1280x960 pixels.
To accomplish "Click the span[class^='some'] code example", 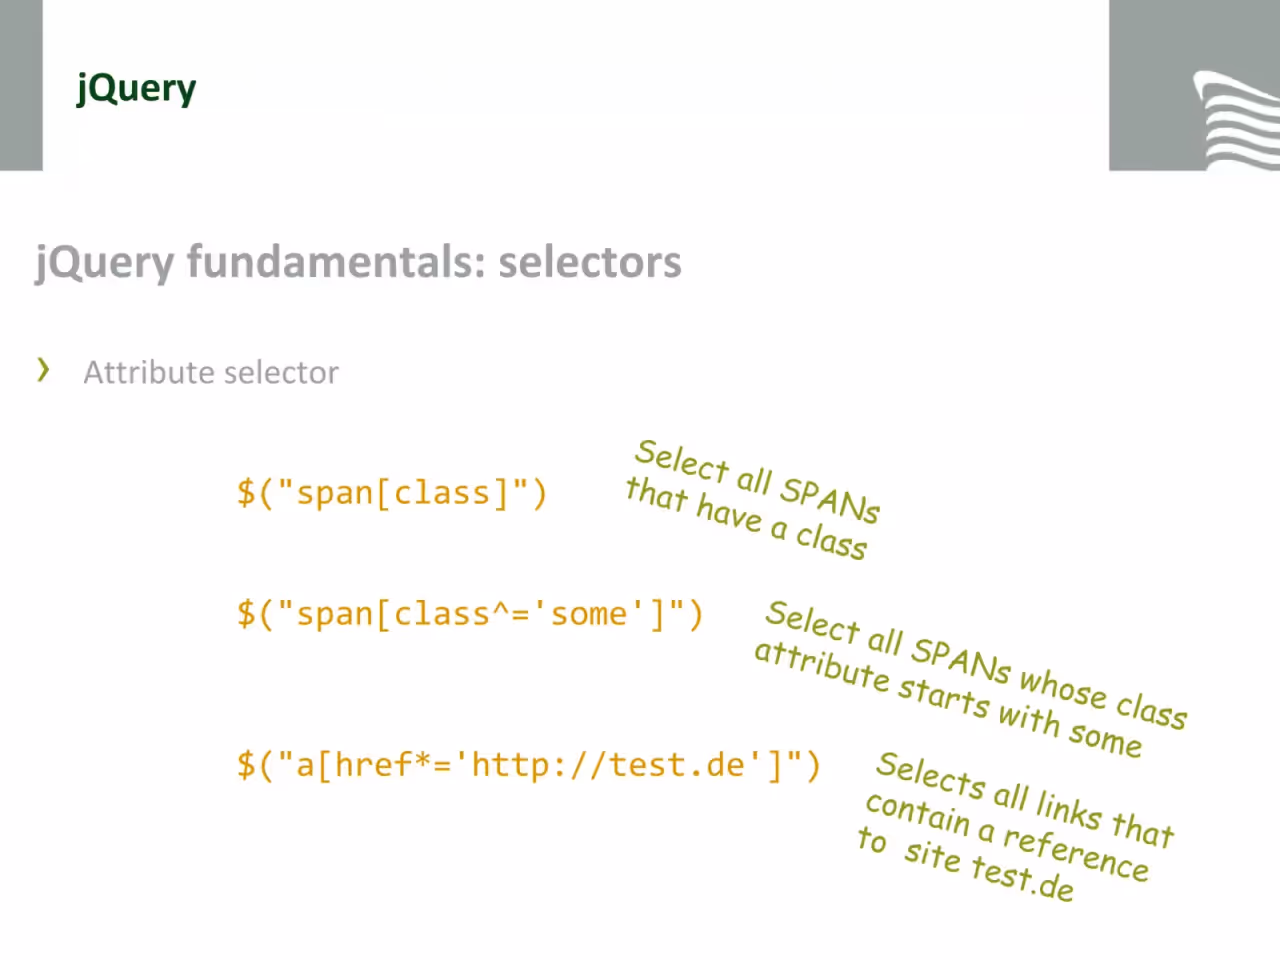I will pyautogui.click(x=470, y=613).
